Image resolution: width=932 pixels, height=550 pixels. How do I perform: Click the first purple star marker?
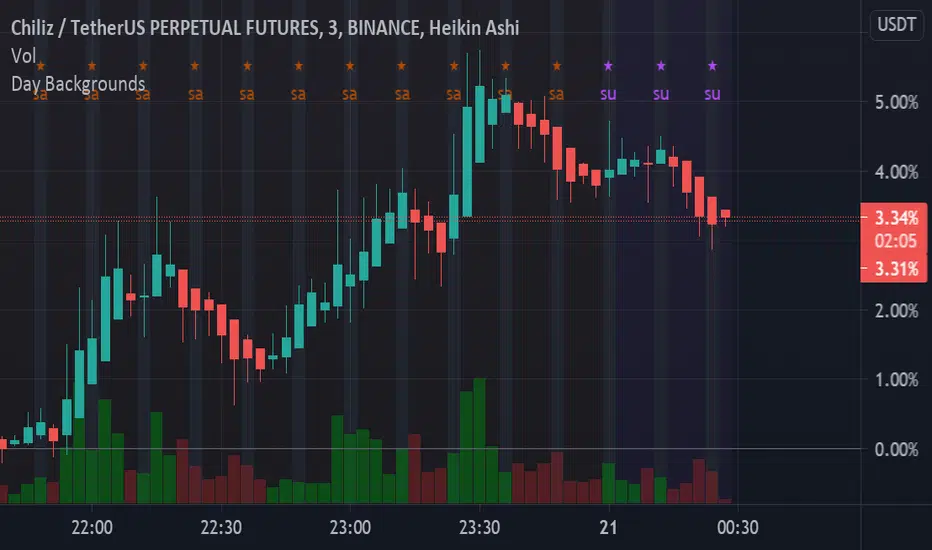(608, 66)
